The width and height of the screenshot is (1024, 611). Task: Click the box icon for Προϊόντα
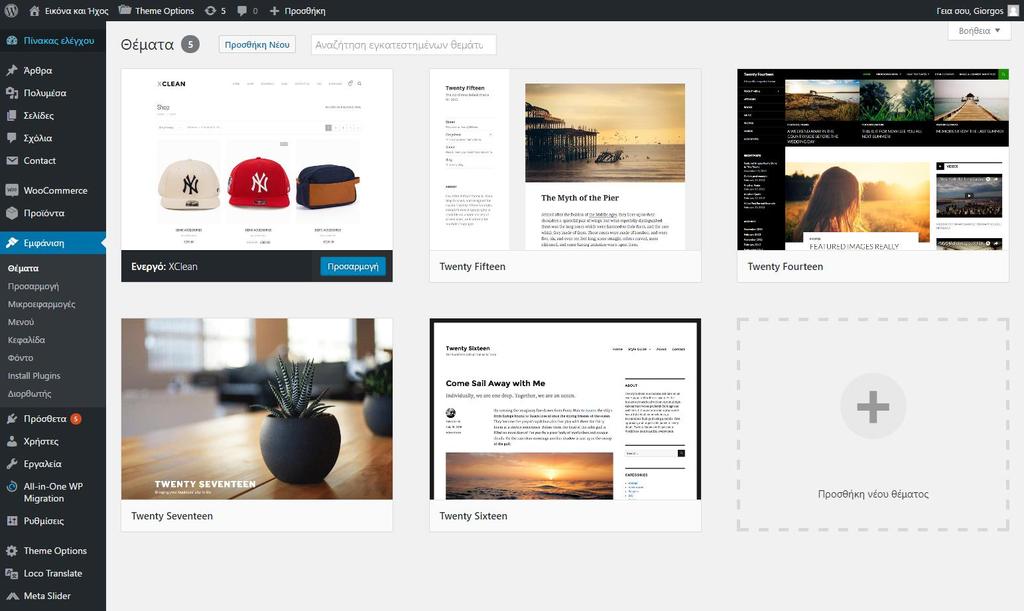click(12, 213)
